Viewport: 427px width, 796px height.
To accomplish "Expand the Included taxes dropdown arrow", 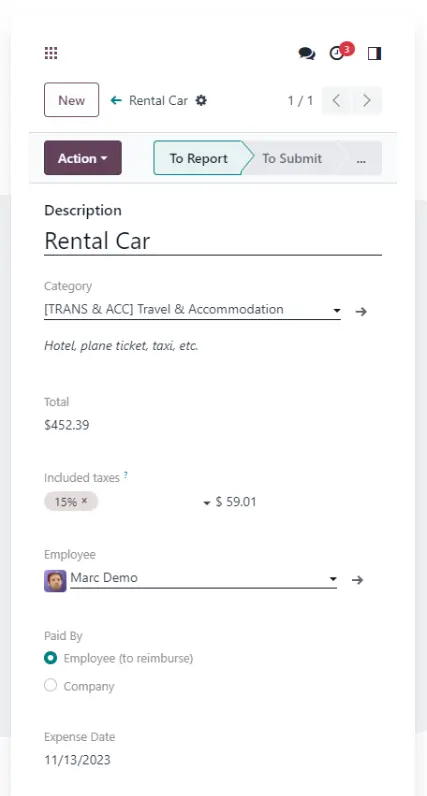I will pyautogui.click(x=206, y=503).
